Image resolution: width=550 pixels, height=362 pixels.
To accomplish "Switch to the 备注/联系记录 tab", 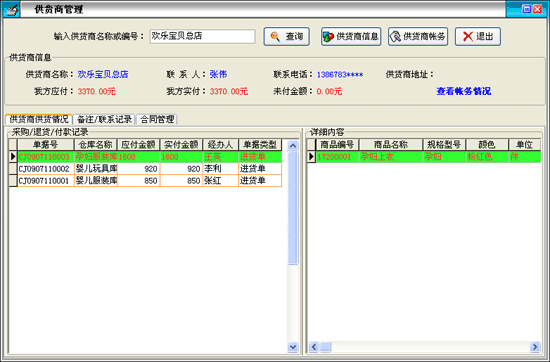I will point(104,119).
